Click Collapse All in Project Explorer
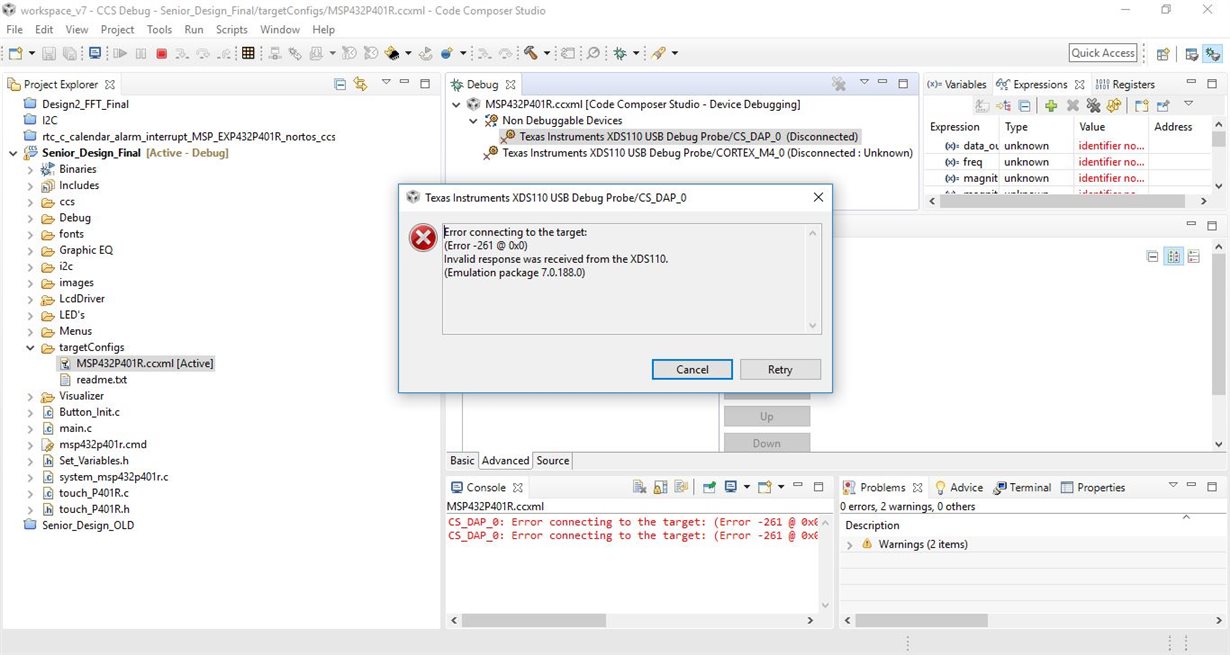This screenshot has height=655, width=1230. [340, 84]
